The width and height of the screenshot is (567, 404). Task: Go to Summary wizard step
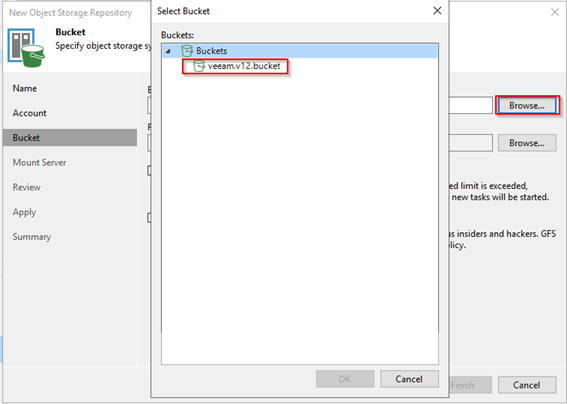point(31,237)
